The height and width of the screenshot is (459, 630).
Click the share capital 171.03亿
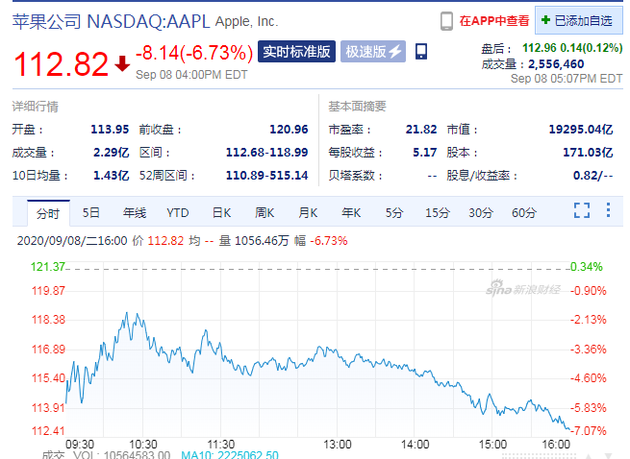(x=588, y=153)
